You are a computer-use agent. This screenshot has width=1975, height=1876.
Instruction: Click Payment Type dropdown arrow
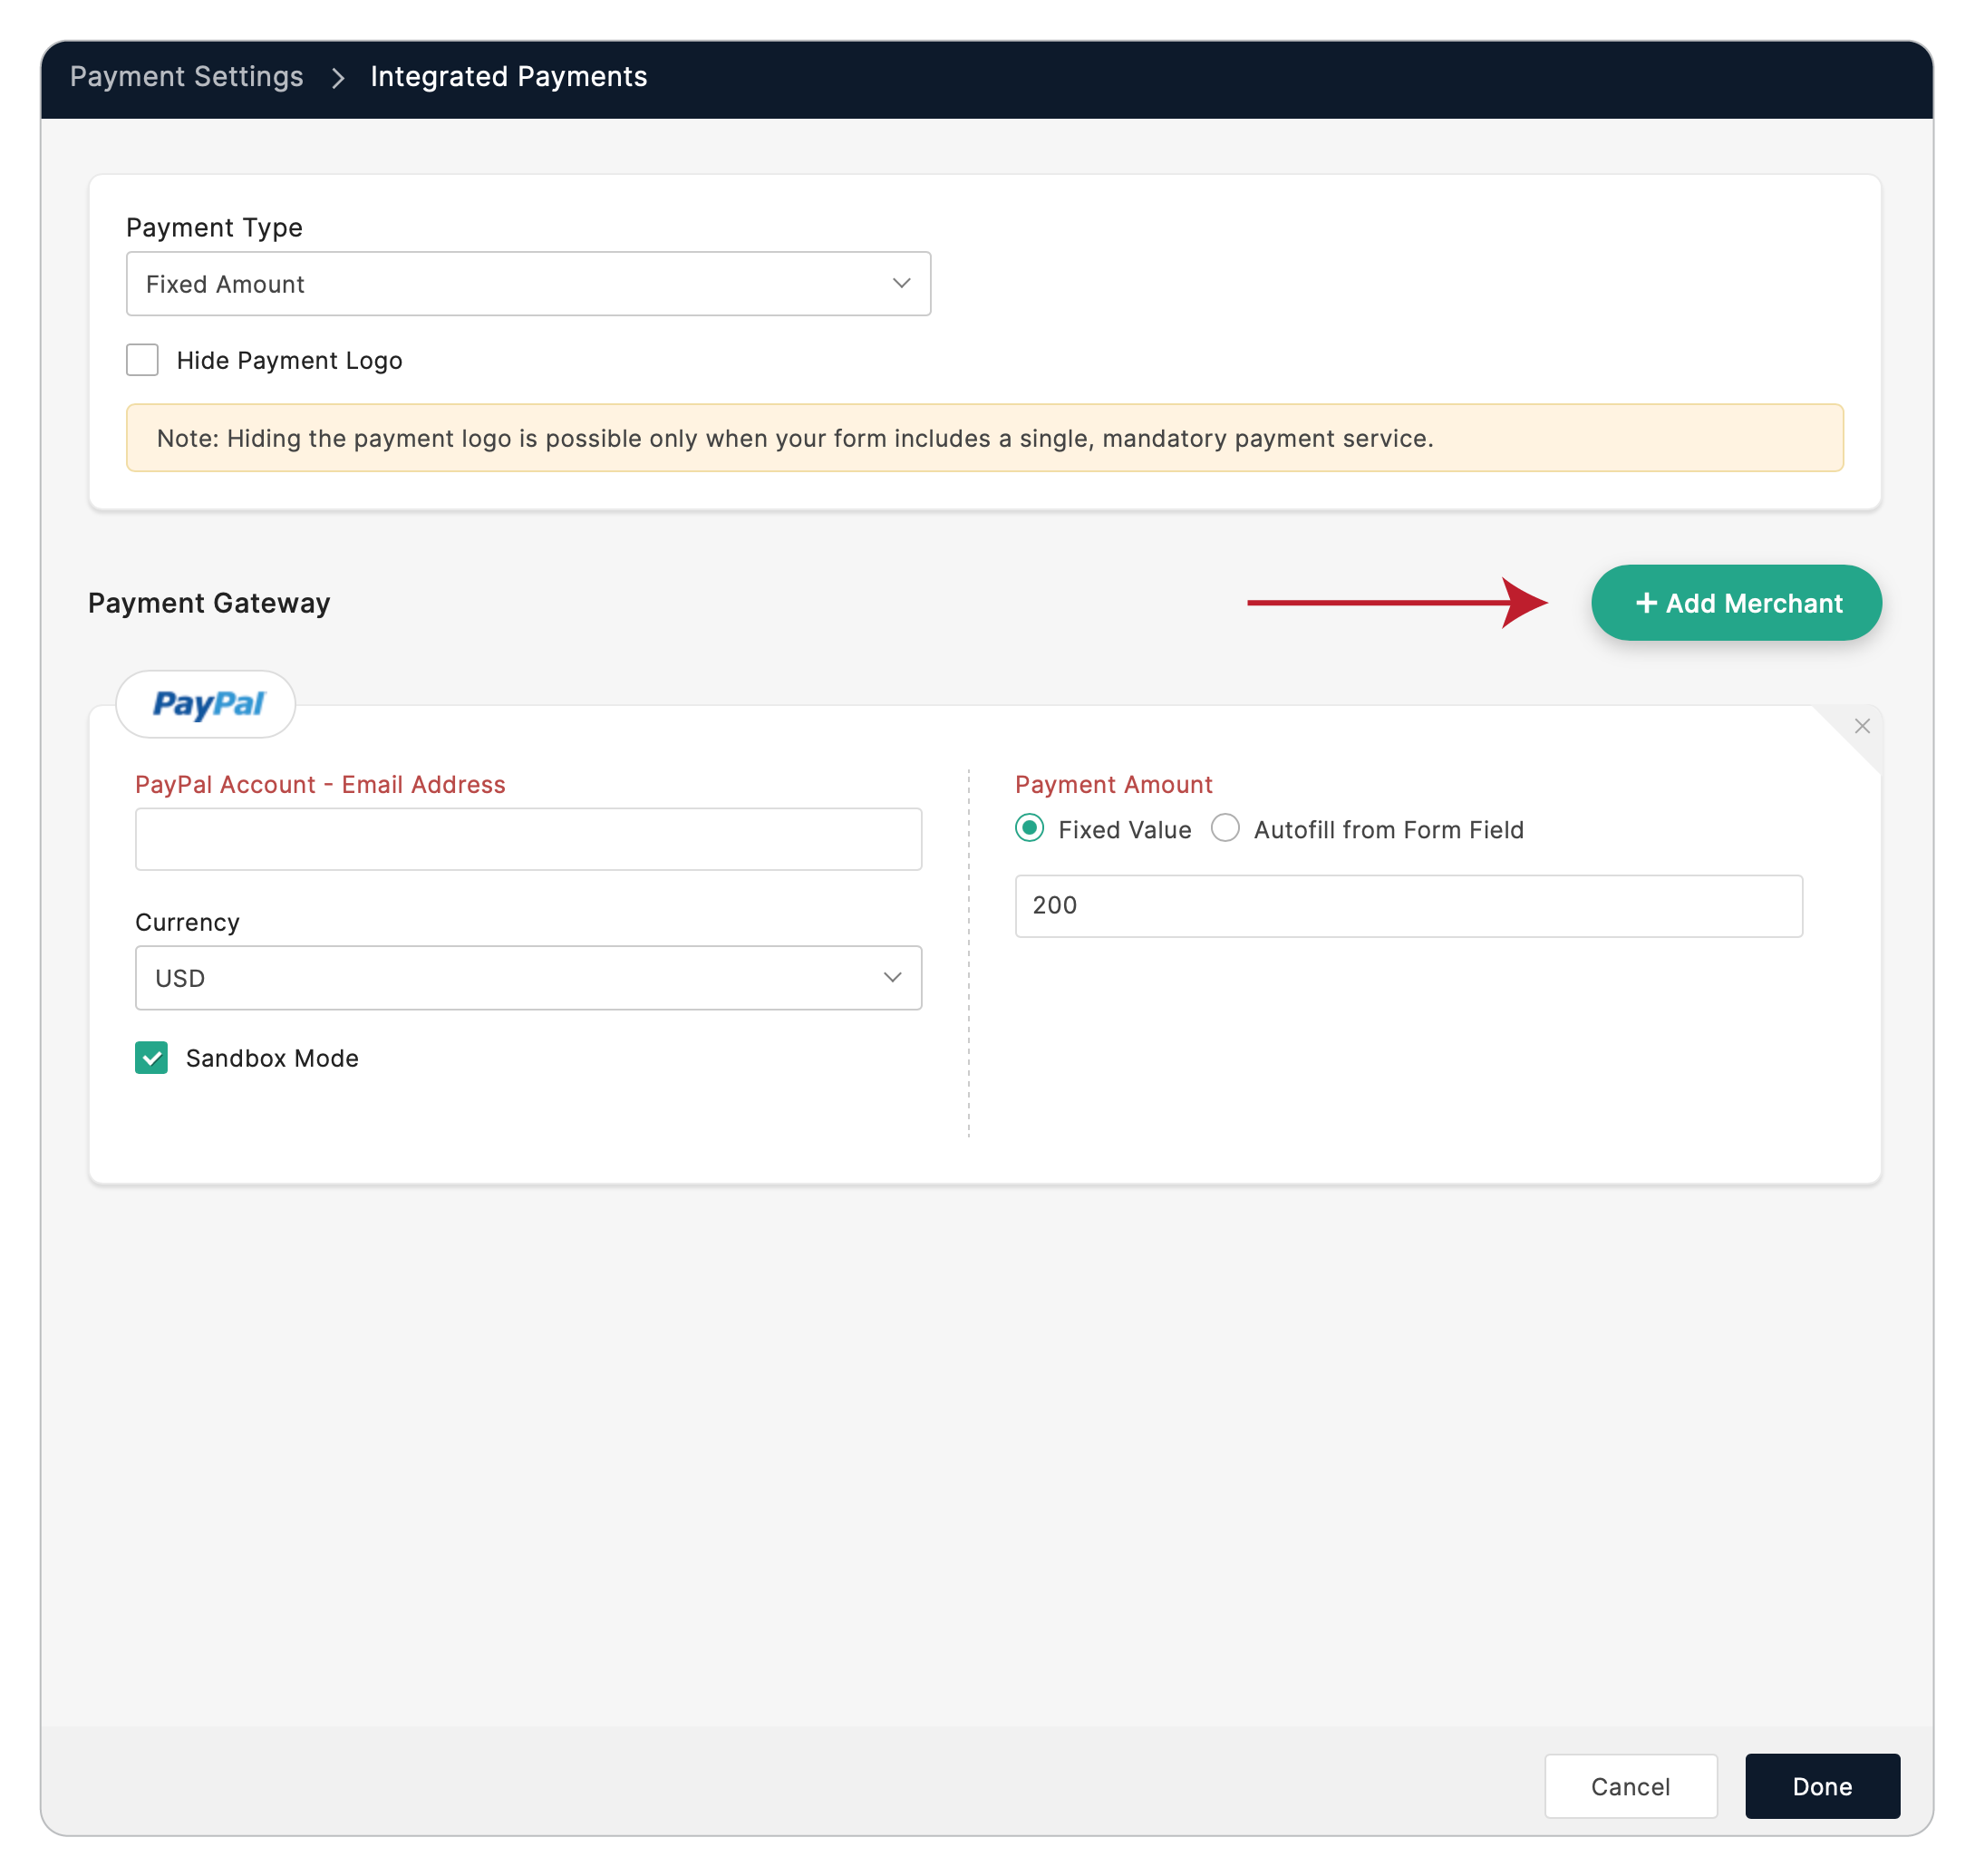[x=901, y=283]
